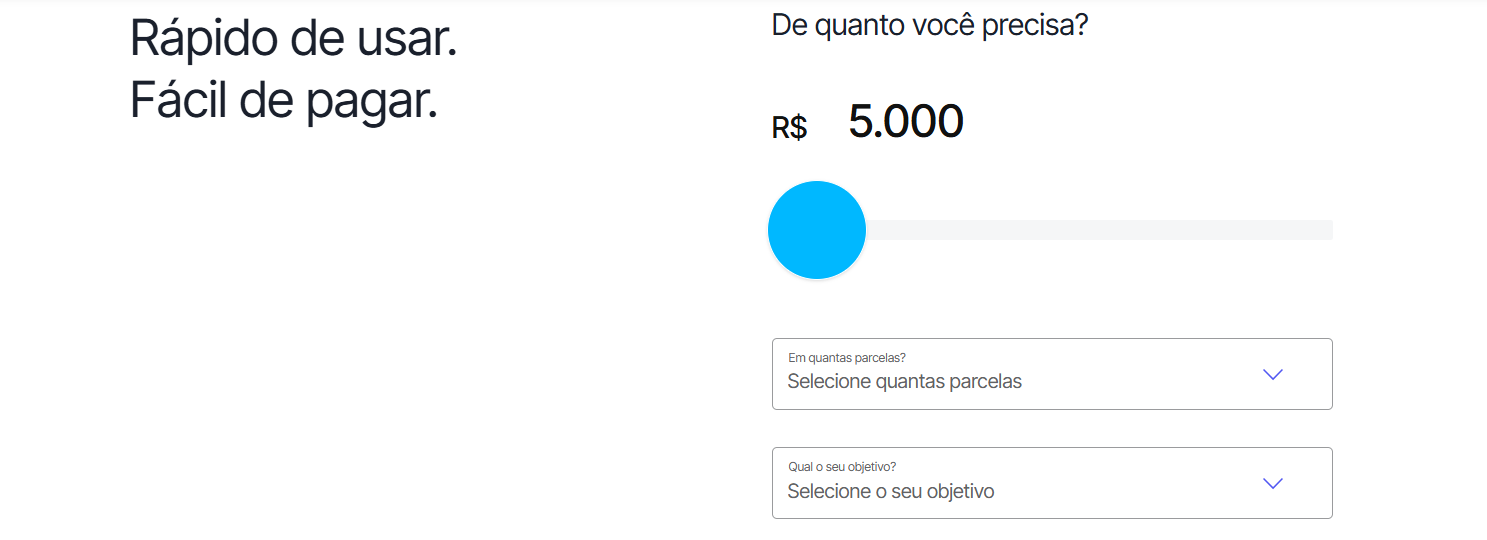Click the 'Selecione quantas parcelas' placeholder text

(904, 382)
